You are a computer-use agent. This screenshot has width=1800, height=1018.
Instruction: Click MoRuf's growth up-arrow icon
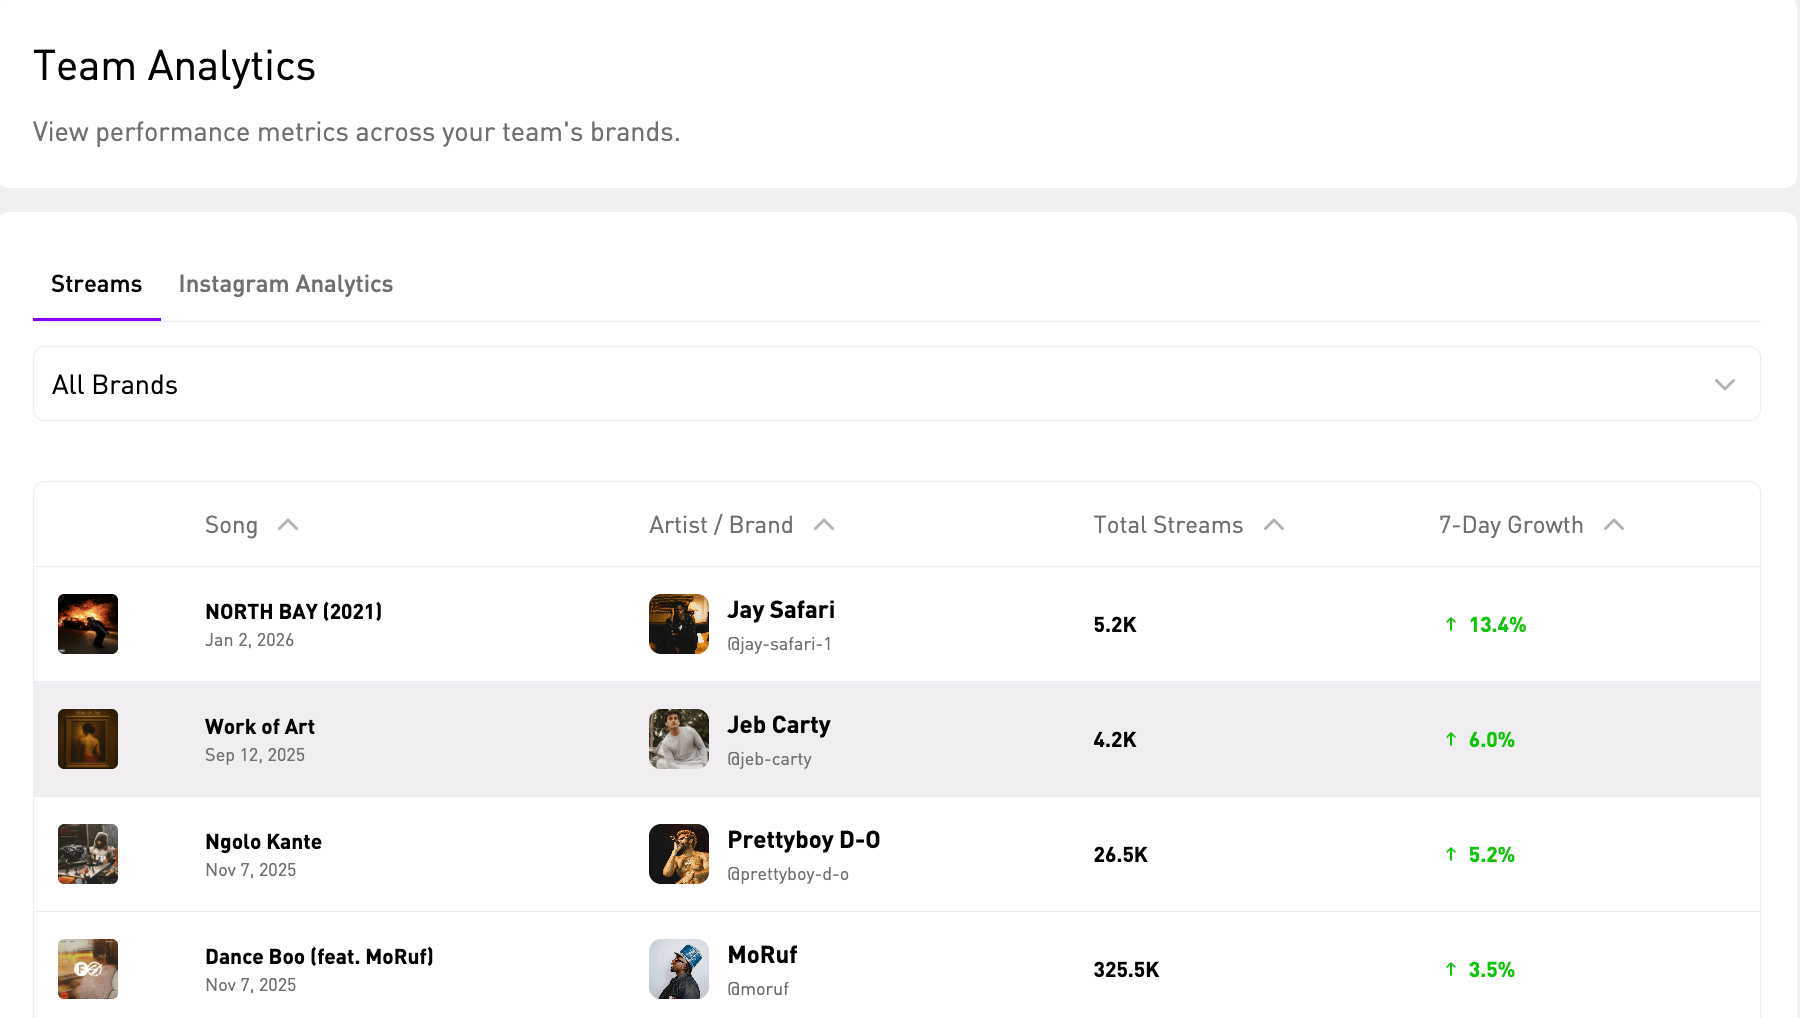tap(1451, 970)
